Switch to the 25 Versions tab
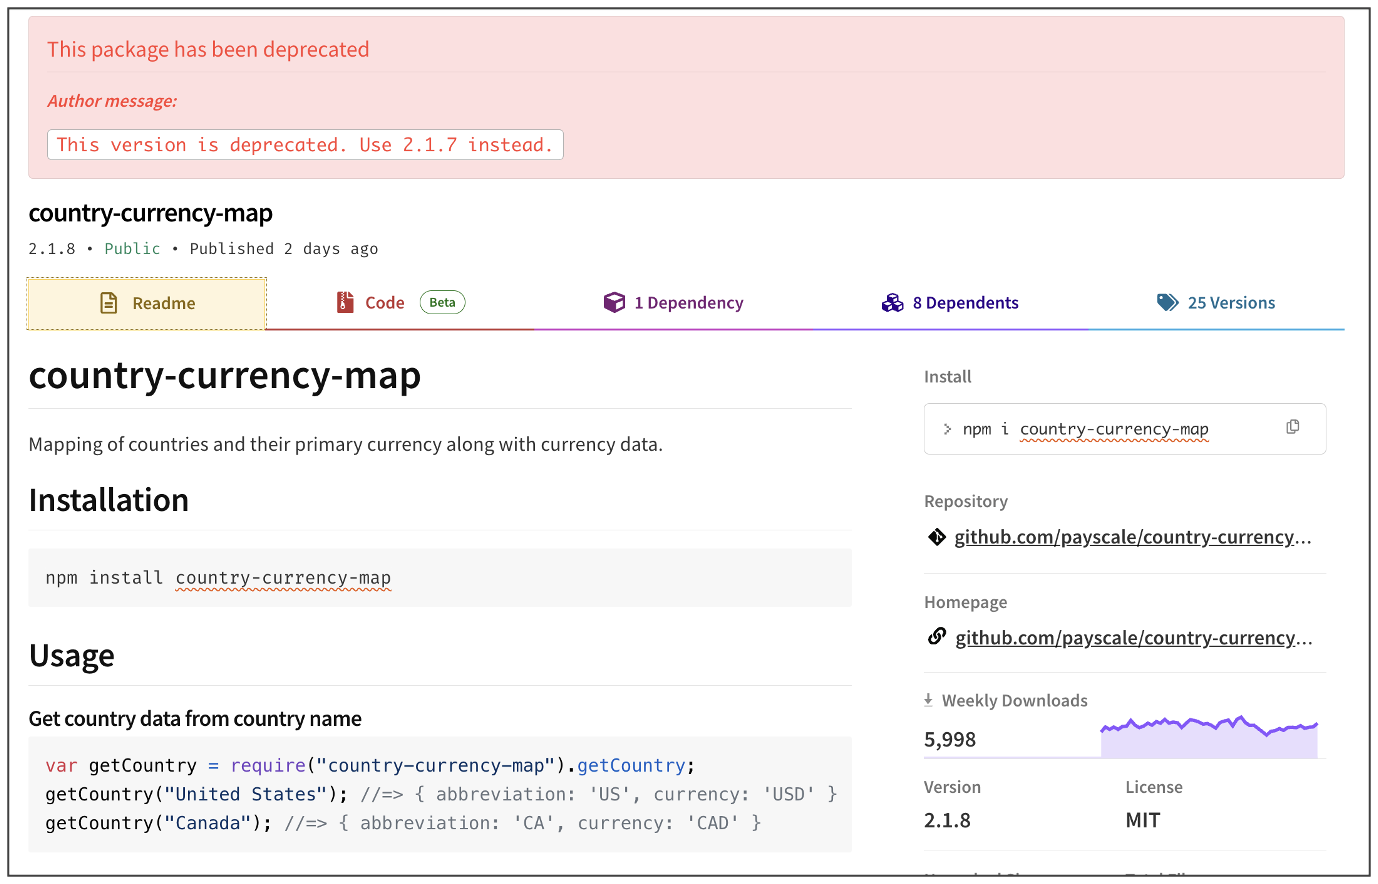The width and height of the screenshot is (1378, 884). [1230, 303]
